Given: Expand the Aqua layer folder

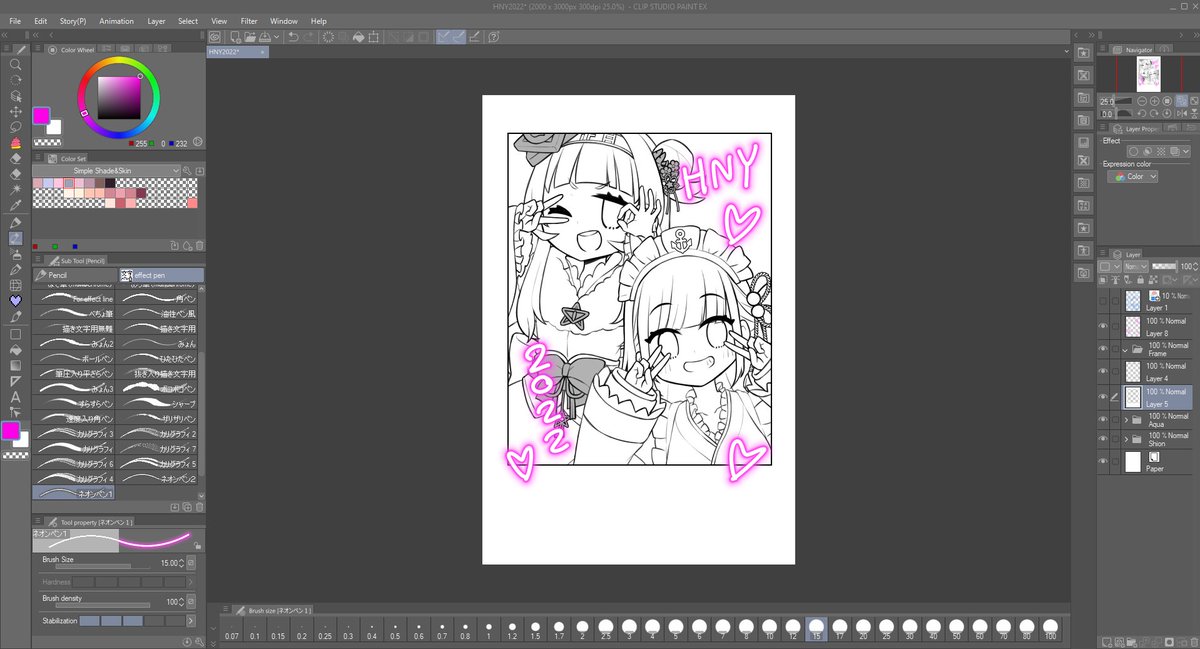Looking at the screenshot, I should pos(1125,420).
